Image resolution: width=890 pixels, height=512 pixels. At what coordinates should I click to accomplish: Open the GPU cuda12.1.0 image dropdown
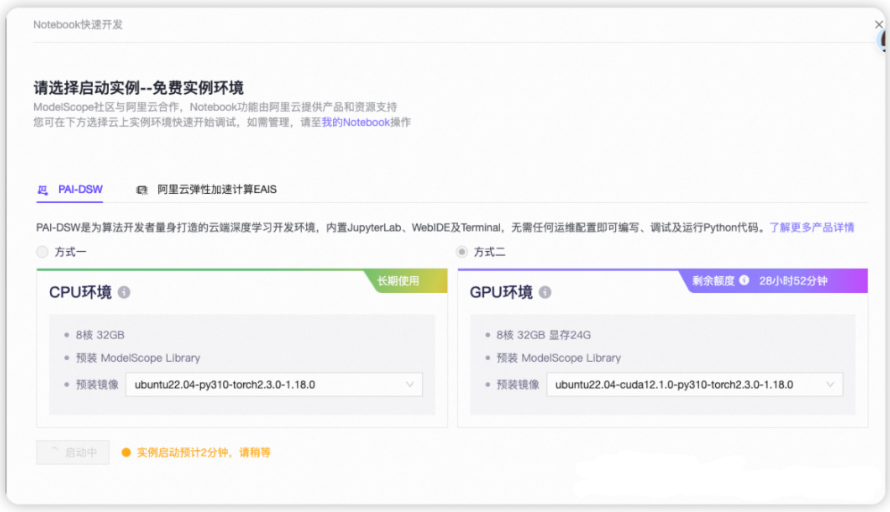(695, 385)
